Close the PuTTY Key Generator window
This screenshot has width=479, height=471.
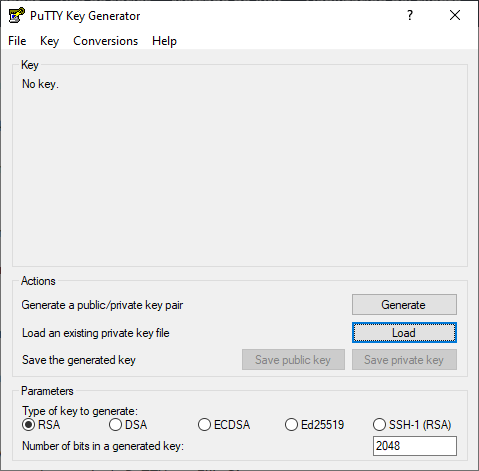coord(455,15)
